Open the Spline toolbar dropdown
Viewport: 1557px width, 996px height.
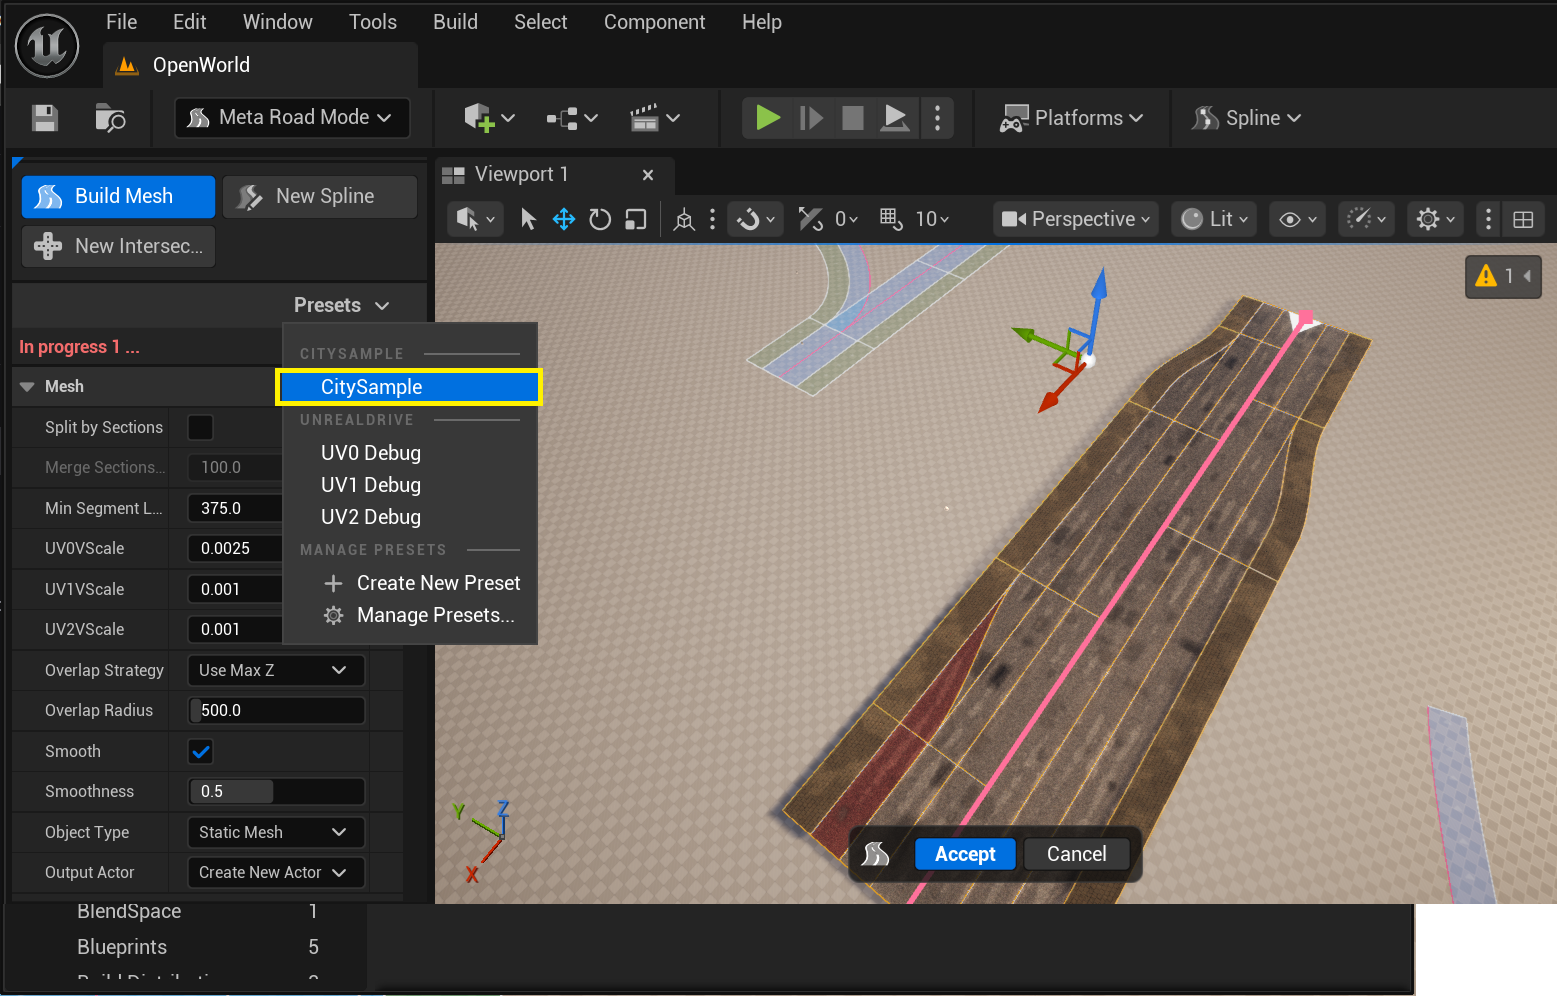click(x=1246, y=118)
